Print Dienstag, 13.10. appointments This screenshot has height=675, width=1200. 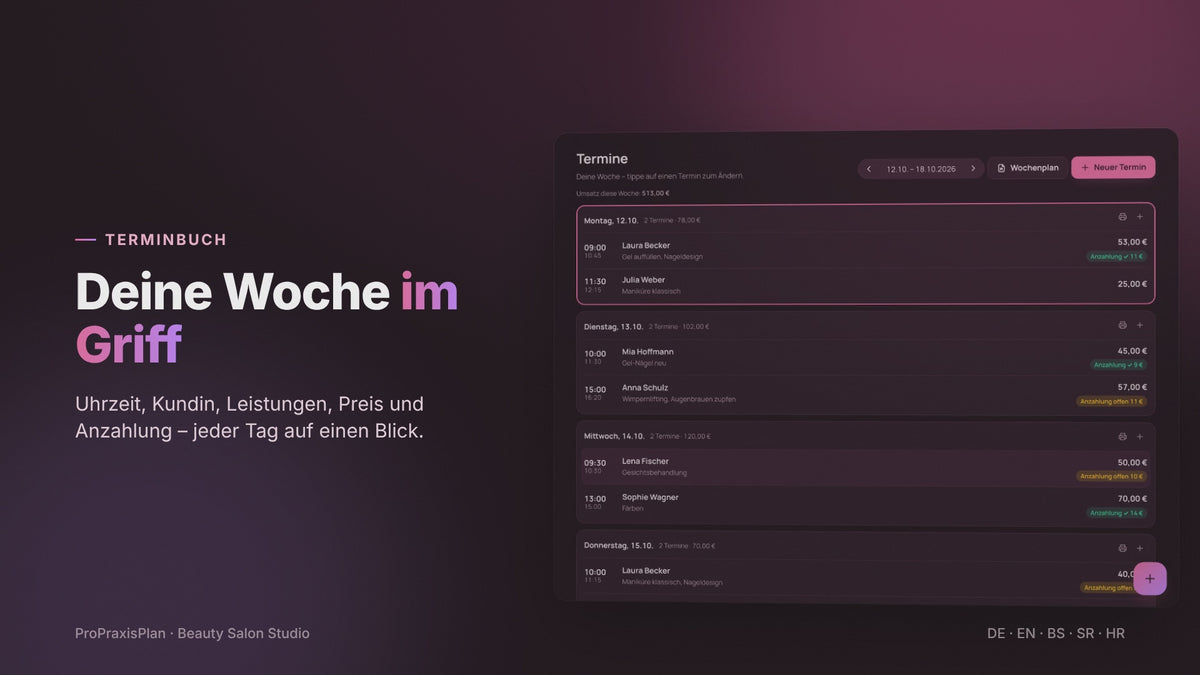coord(1122,325)
